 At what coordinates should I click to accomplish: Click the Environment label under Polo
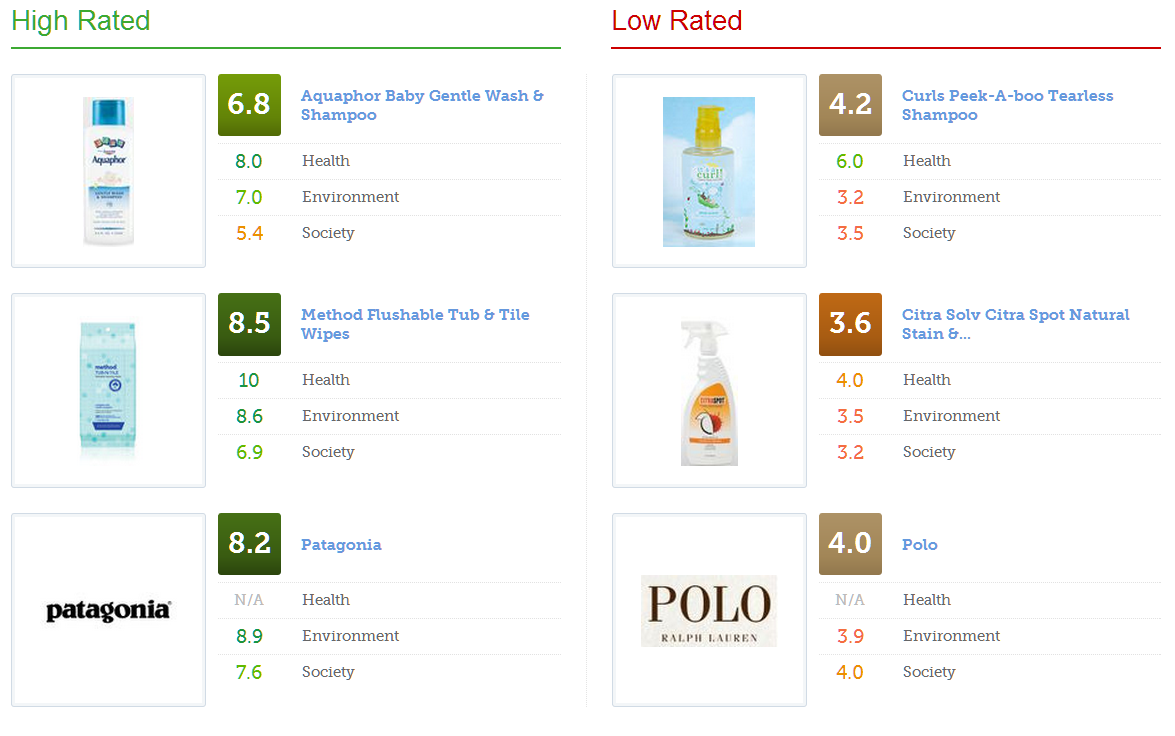(952, 636)
